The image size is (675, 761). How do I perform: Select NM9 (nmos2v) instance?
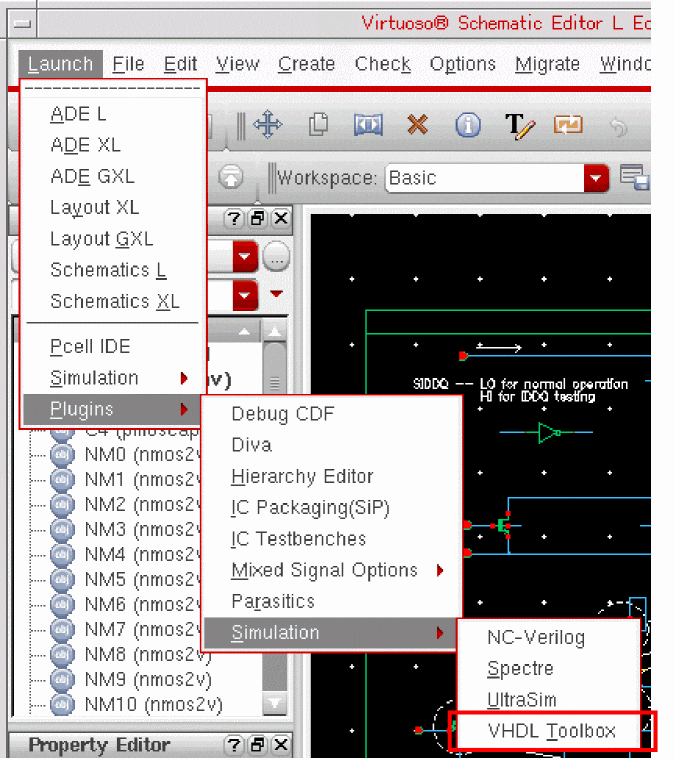148,679
